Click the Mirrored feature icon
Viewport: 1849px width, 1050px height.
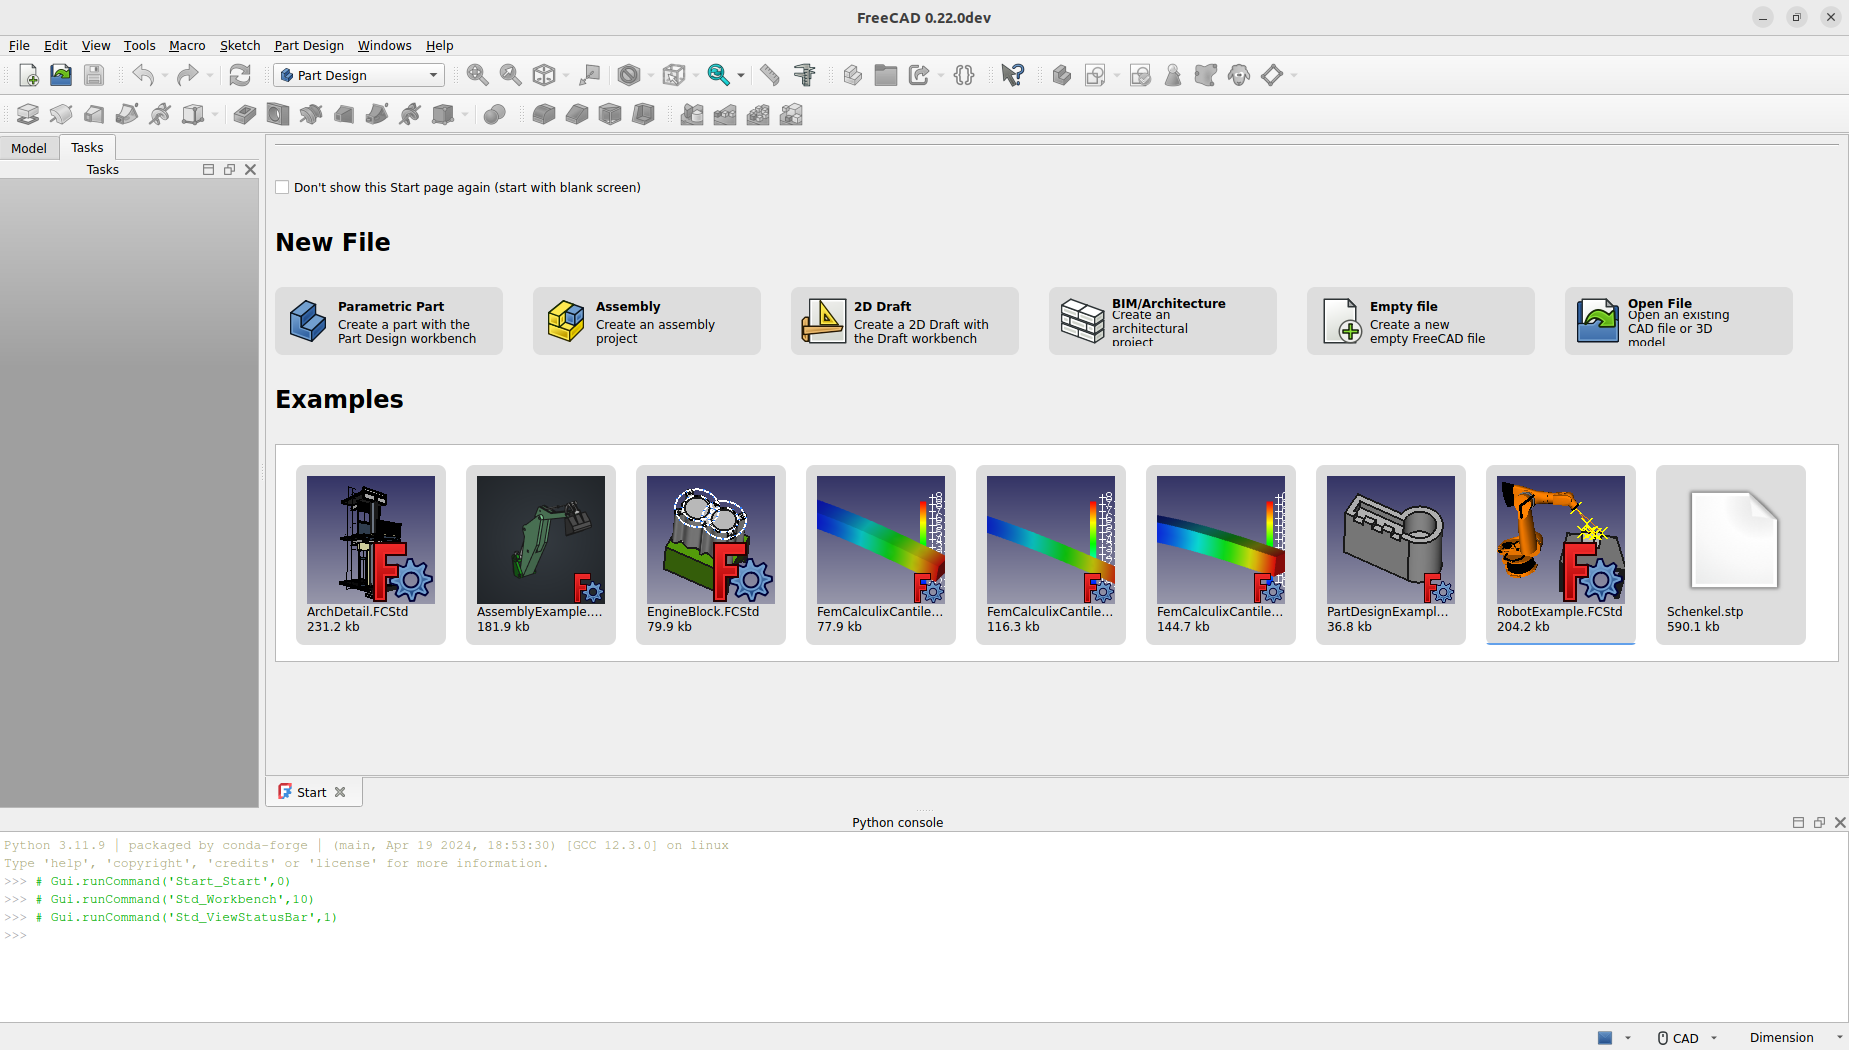[692, 114]
